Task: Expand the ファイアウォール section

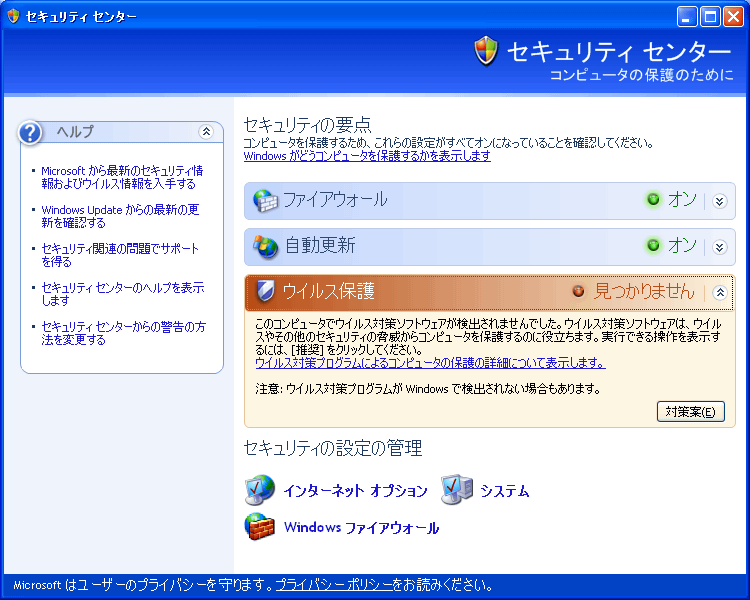Action: tap(719, 201)
